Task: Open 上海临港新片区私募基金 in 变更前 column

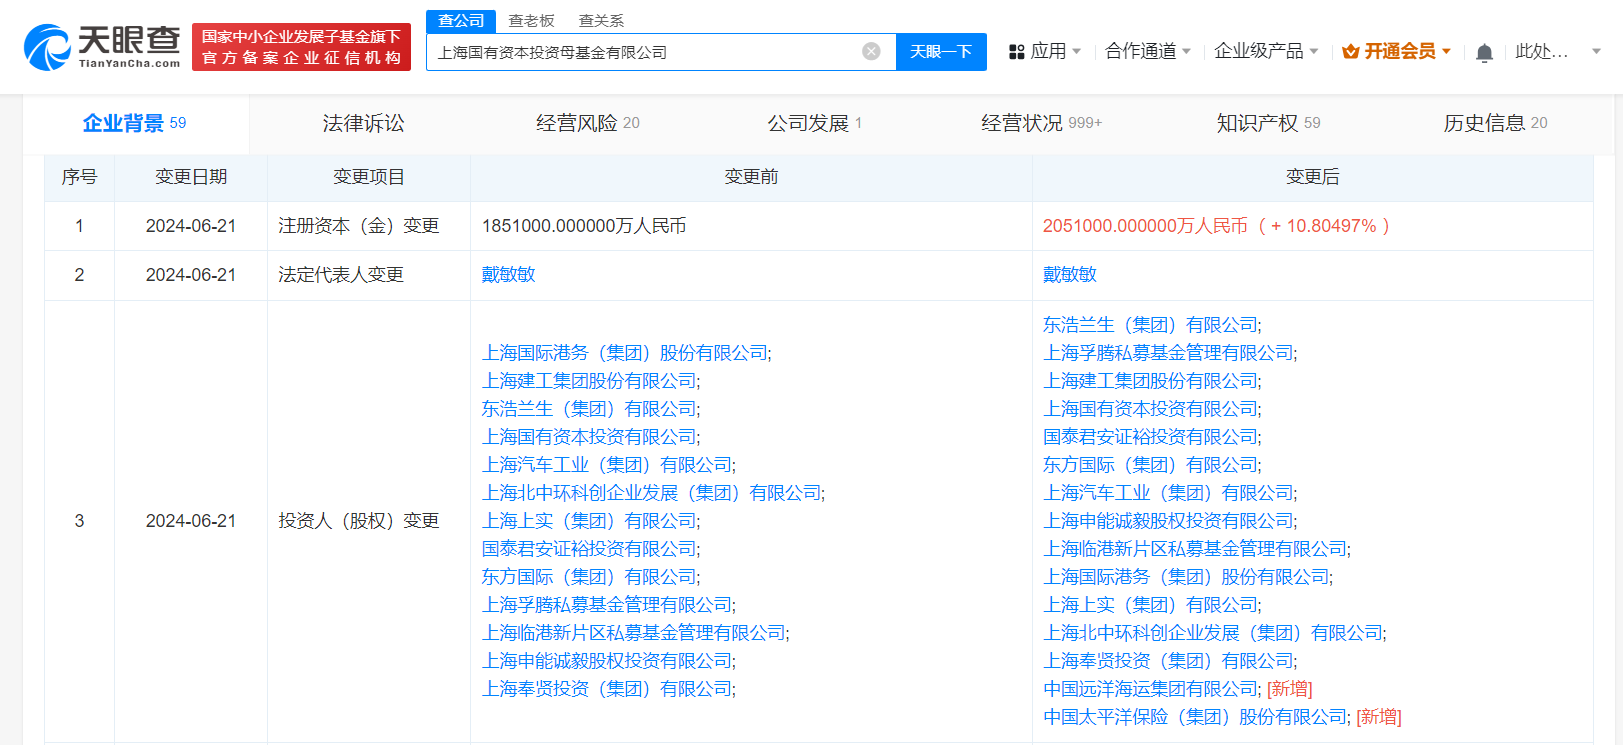Action: 634,633
